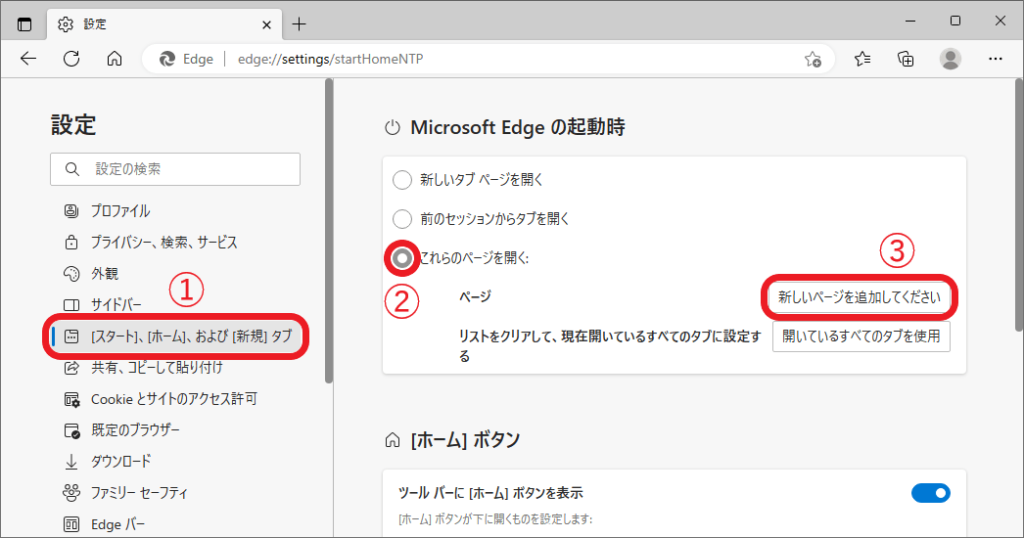This screenshot has height=538, width=1024.
Task: Toggle ツール バーに [ホーム] ボタンを表示 switch
Action: 931,493
